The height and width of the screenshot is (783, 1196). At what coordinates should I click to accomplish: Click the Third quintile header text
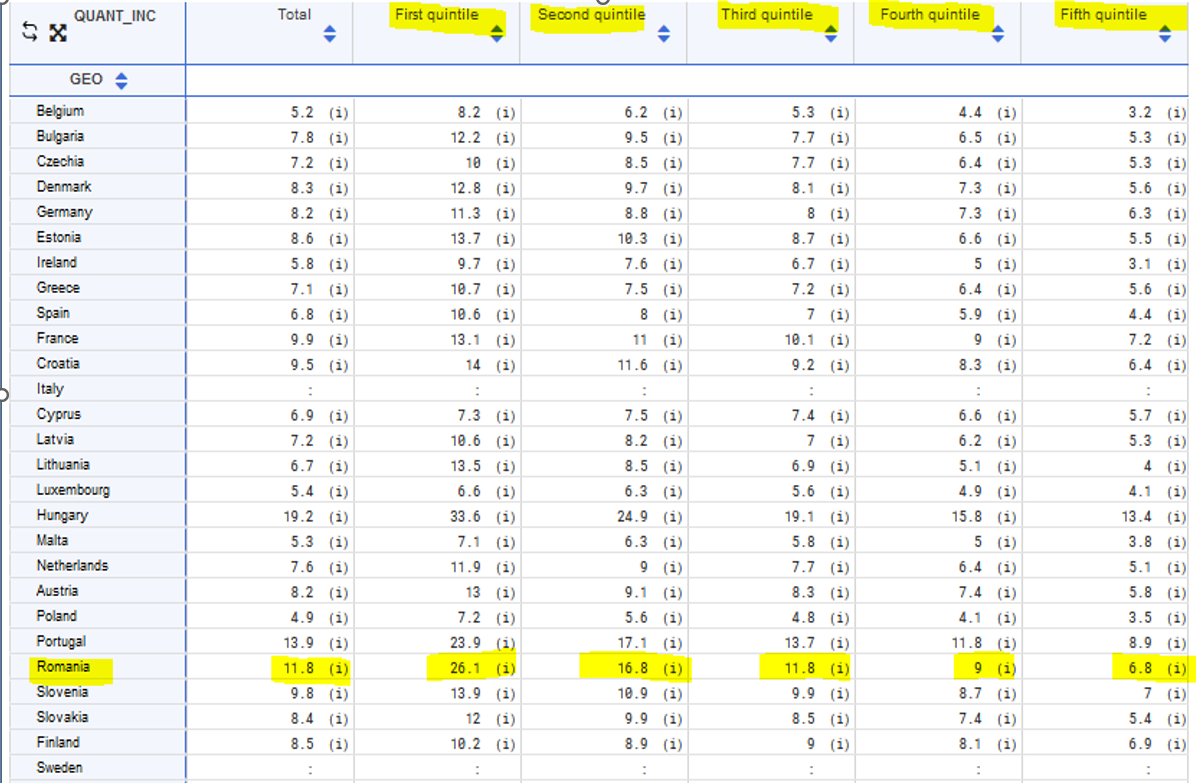point(767,14)
